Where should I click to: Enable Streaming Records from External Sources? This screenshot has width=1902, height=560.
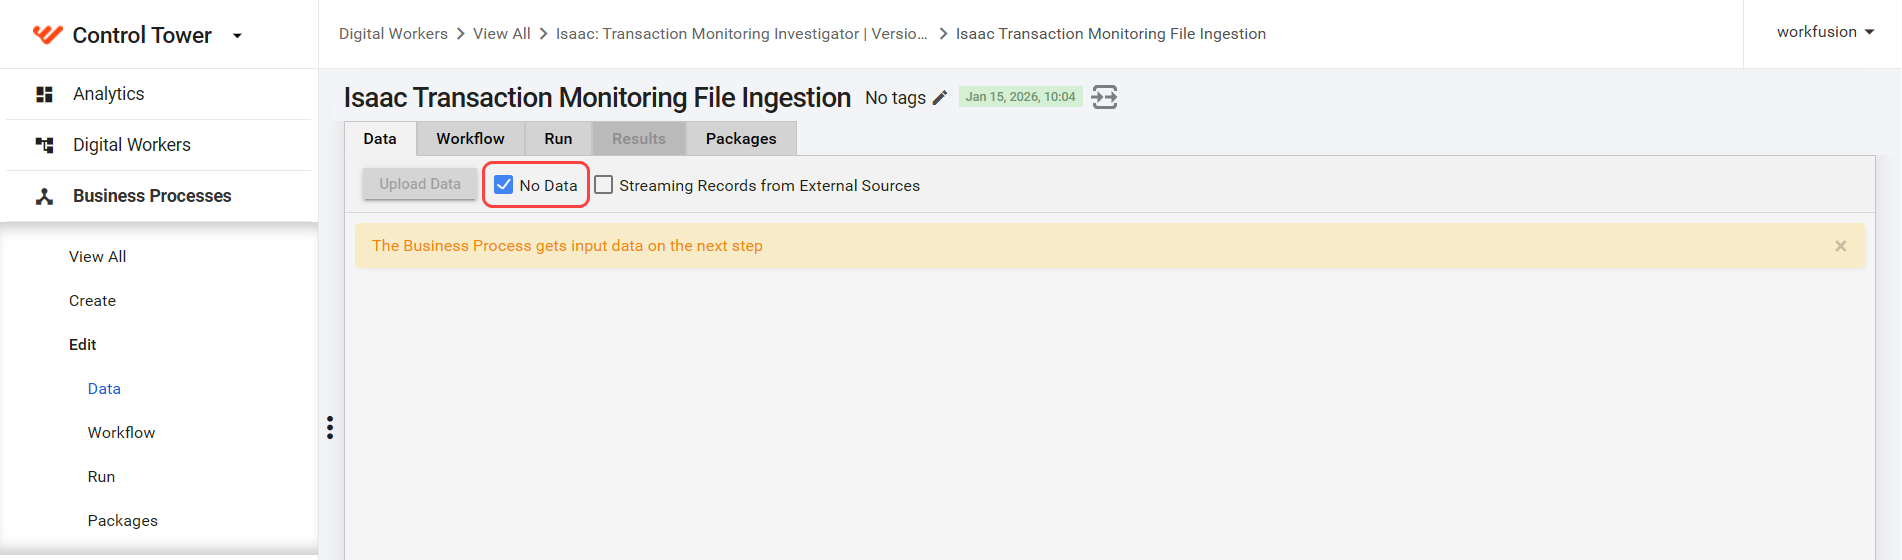pos(604,185)
